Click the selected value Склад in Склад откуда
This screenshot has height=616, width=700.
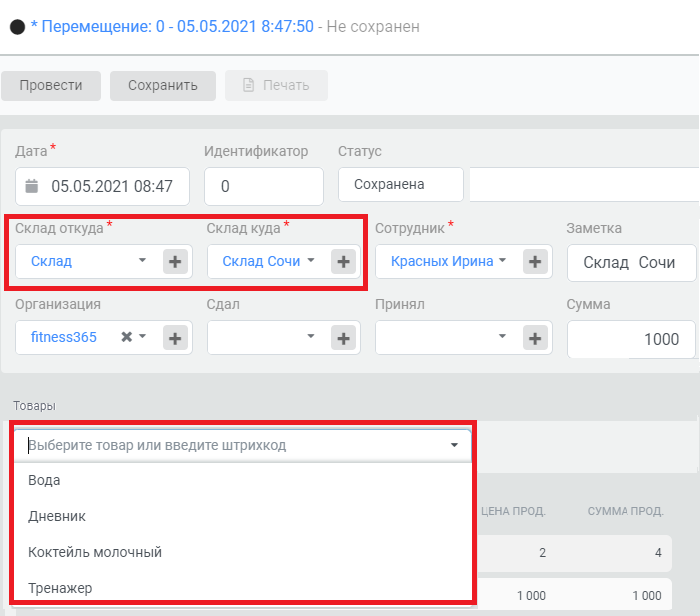pyautogui.click(x=51, y=261)
